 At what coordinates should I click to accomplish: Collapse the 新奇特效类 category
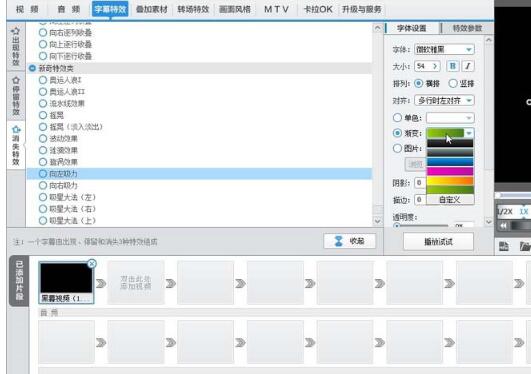point(32,68)
